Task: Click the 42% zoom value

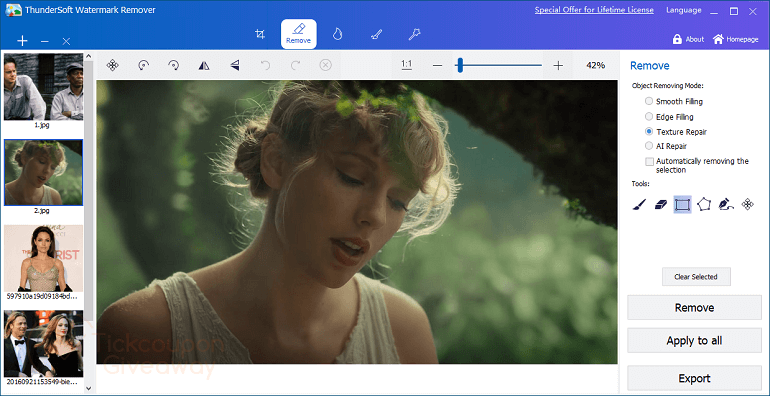Action: (595, 65)
